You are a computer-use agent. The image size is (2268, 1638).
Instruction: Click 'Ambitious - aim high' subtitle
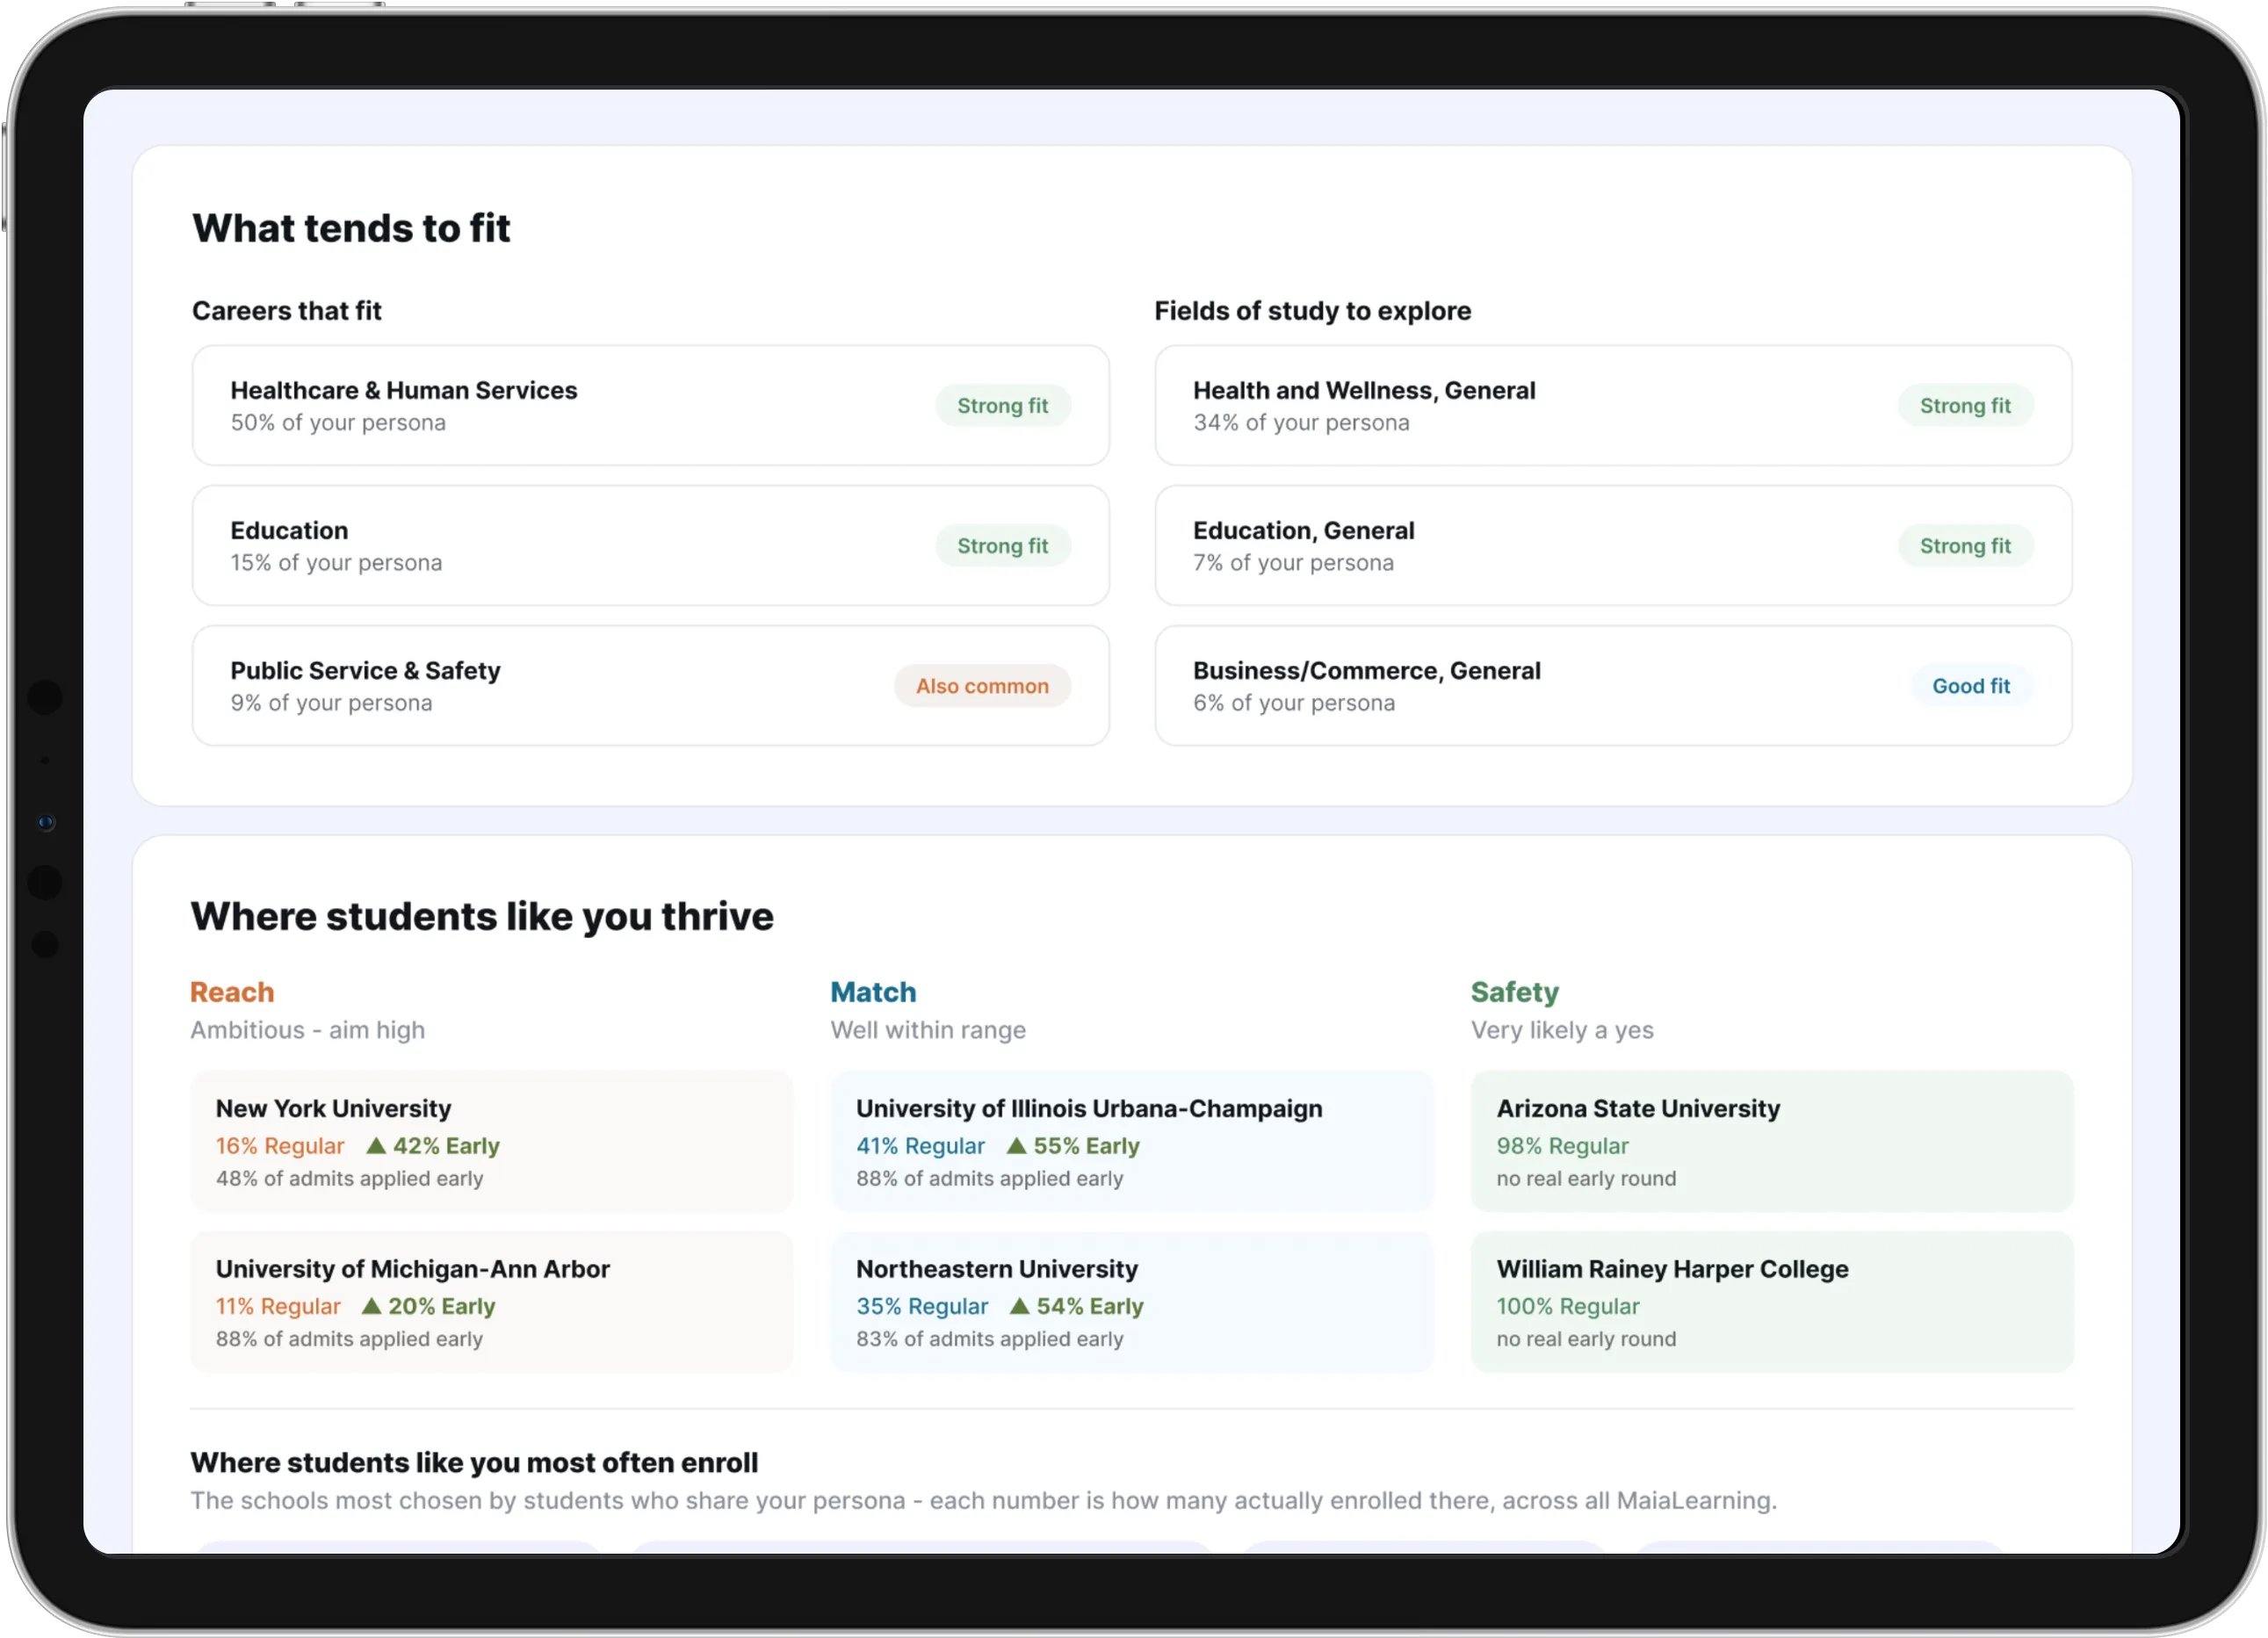tap(308, 1030)
